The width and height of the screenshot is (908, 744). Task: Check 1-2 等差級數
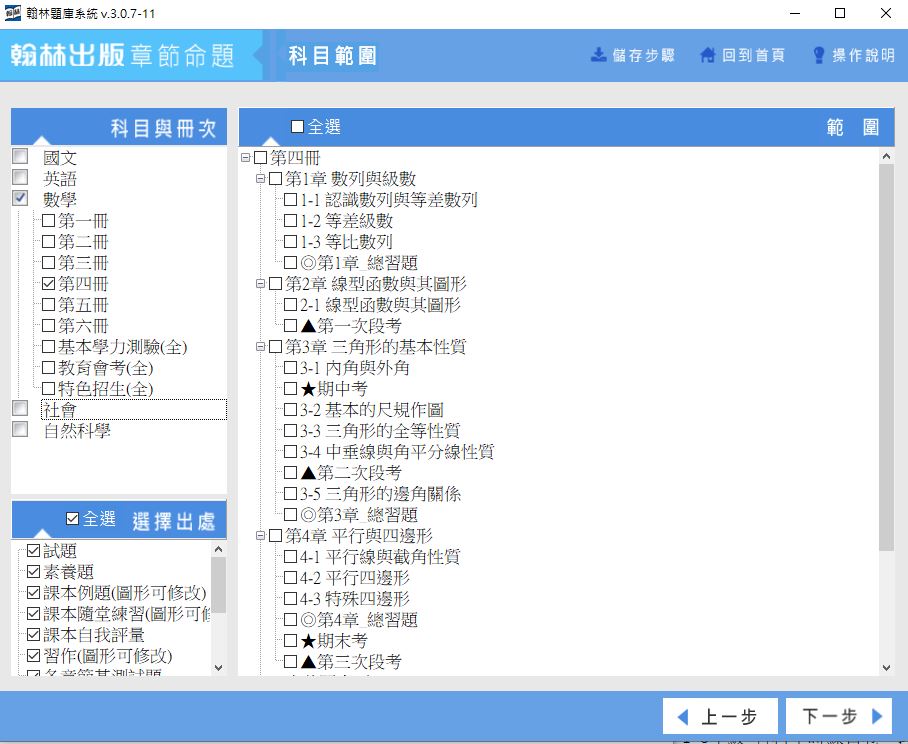pyautogui.click(x=291, y=221)
